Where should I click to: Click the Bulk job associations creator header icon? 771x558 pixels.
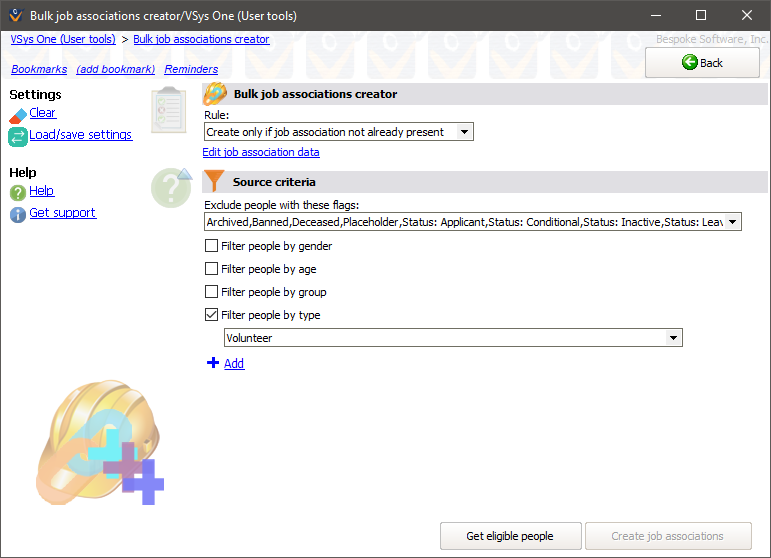pyautogui.click(x=215, y=94)
